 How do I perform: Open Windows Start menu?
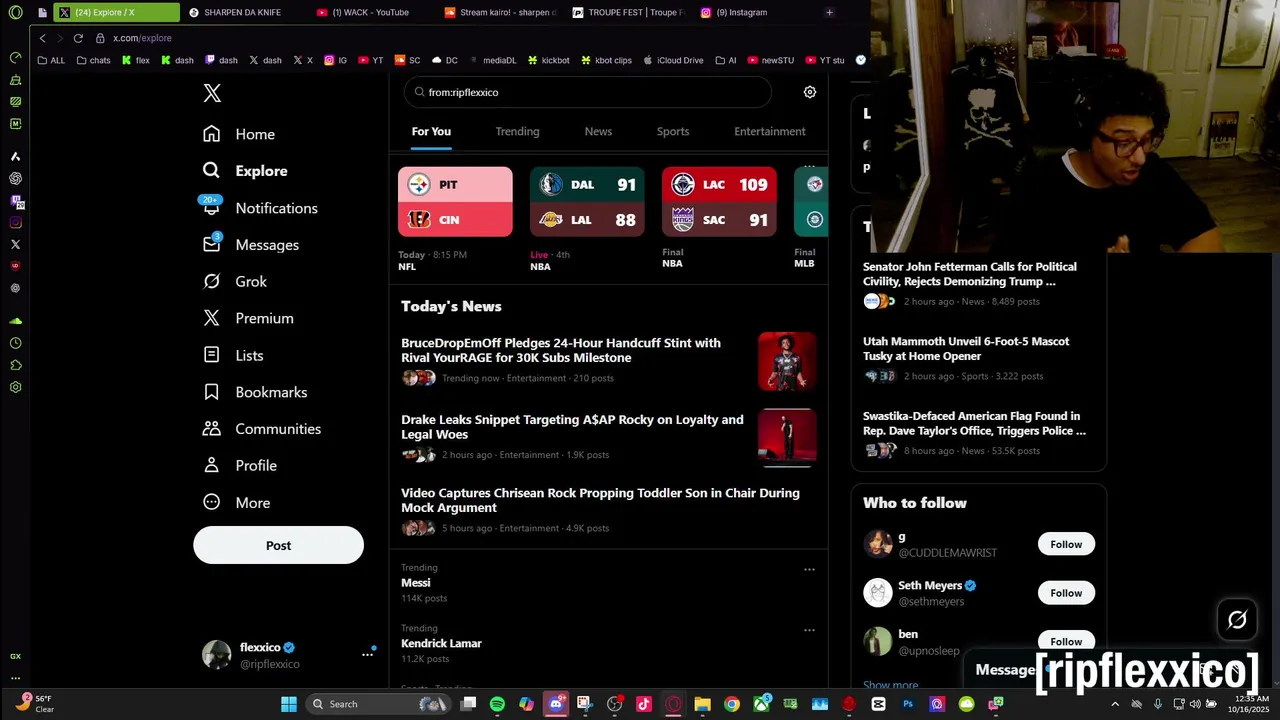click(288, 704)
